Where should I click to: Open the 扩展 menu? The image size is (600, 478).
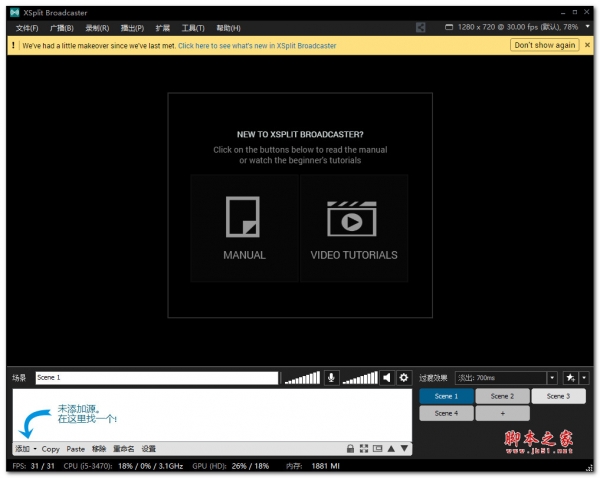pos(163,28)
